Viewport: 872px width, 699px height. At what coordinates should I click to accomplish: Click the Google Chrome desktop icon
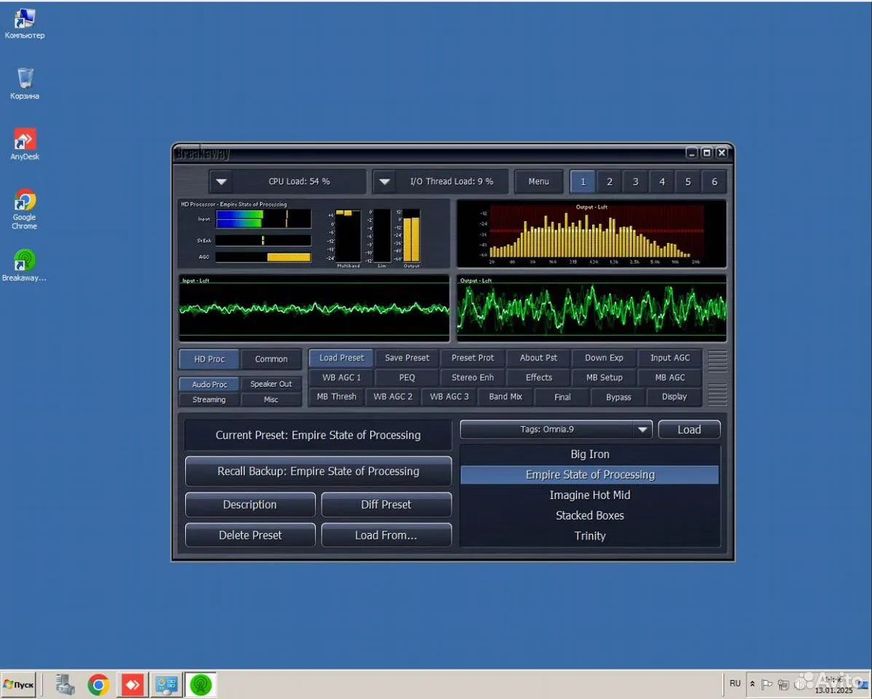tap(24, 203)
